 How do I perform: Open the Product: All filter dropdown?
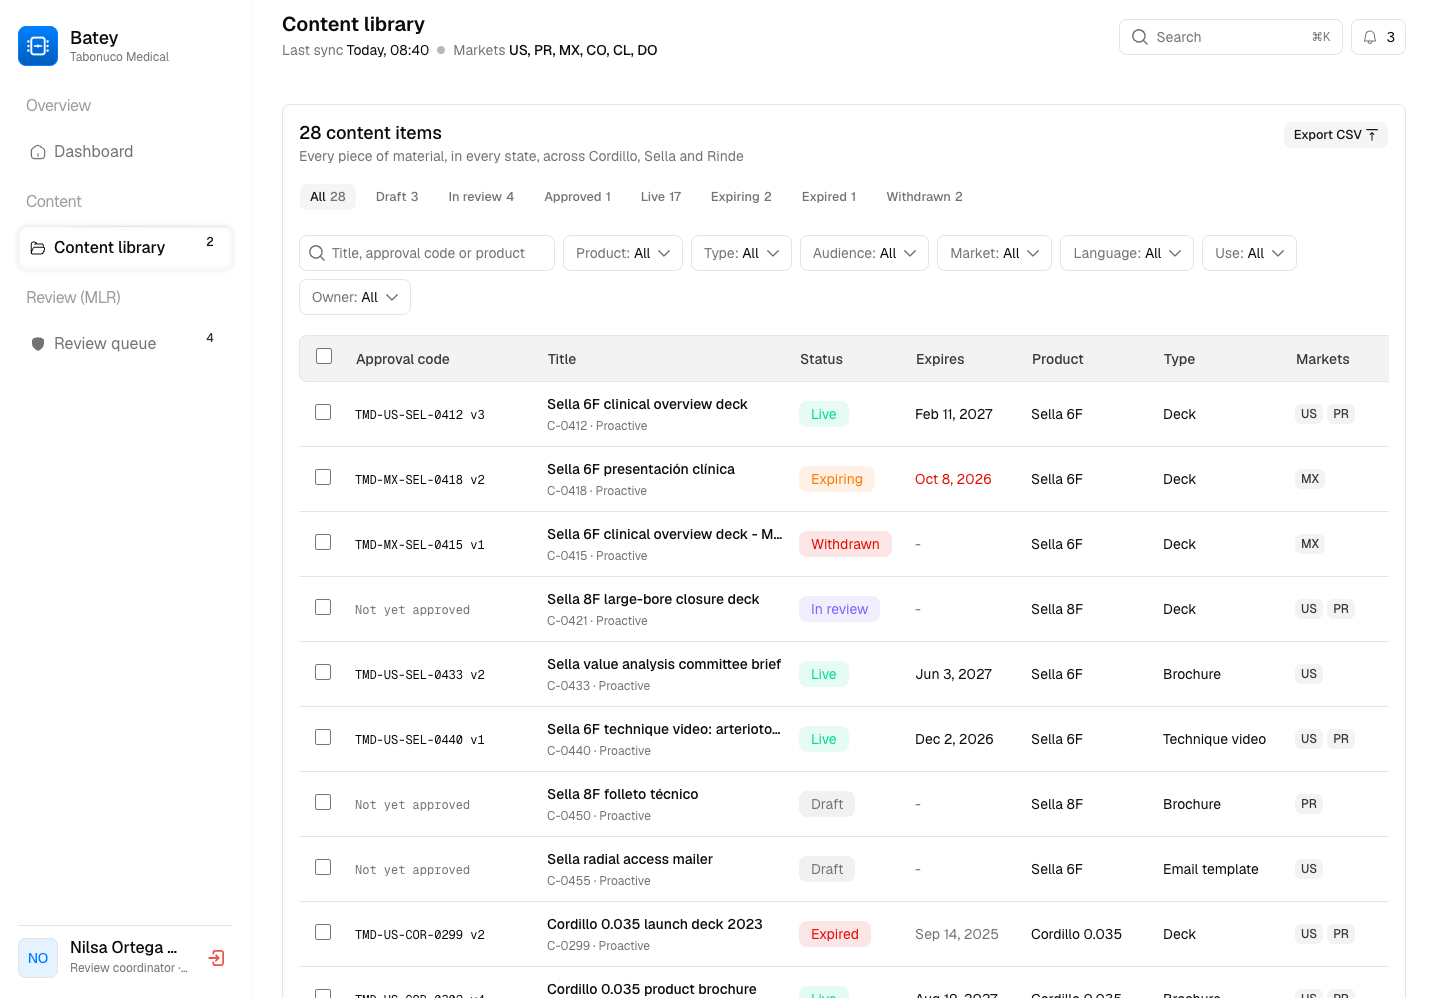tap(623, 253)
